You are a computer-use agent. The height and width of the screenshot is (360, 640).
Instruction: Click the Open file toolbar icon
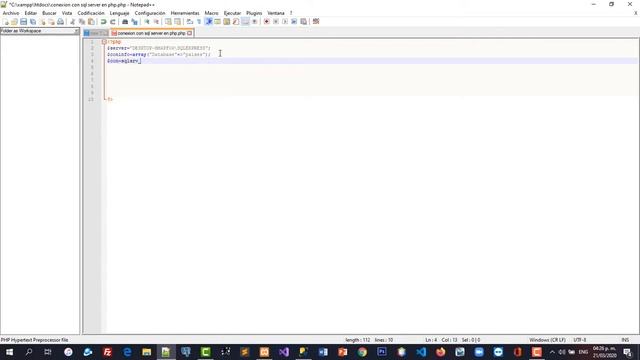click(14, 22)
